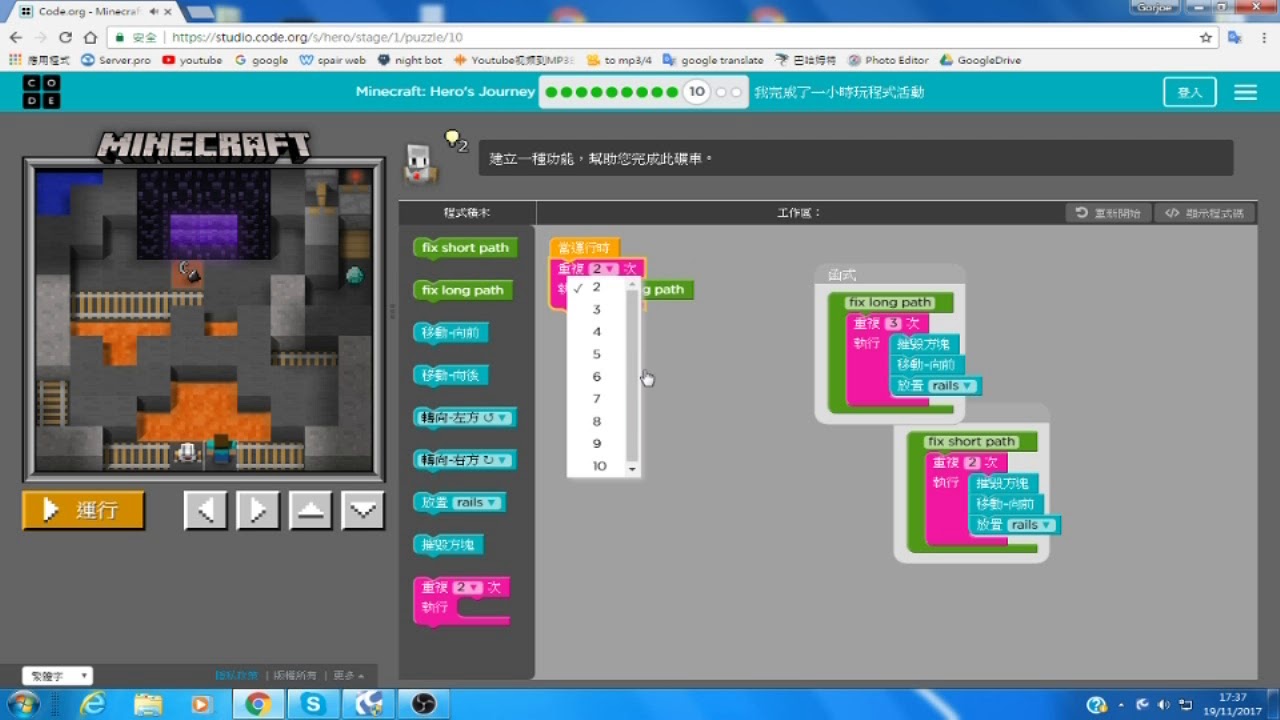
Task: Click the left arrow movement button
Action: coord(205,510)
